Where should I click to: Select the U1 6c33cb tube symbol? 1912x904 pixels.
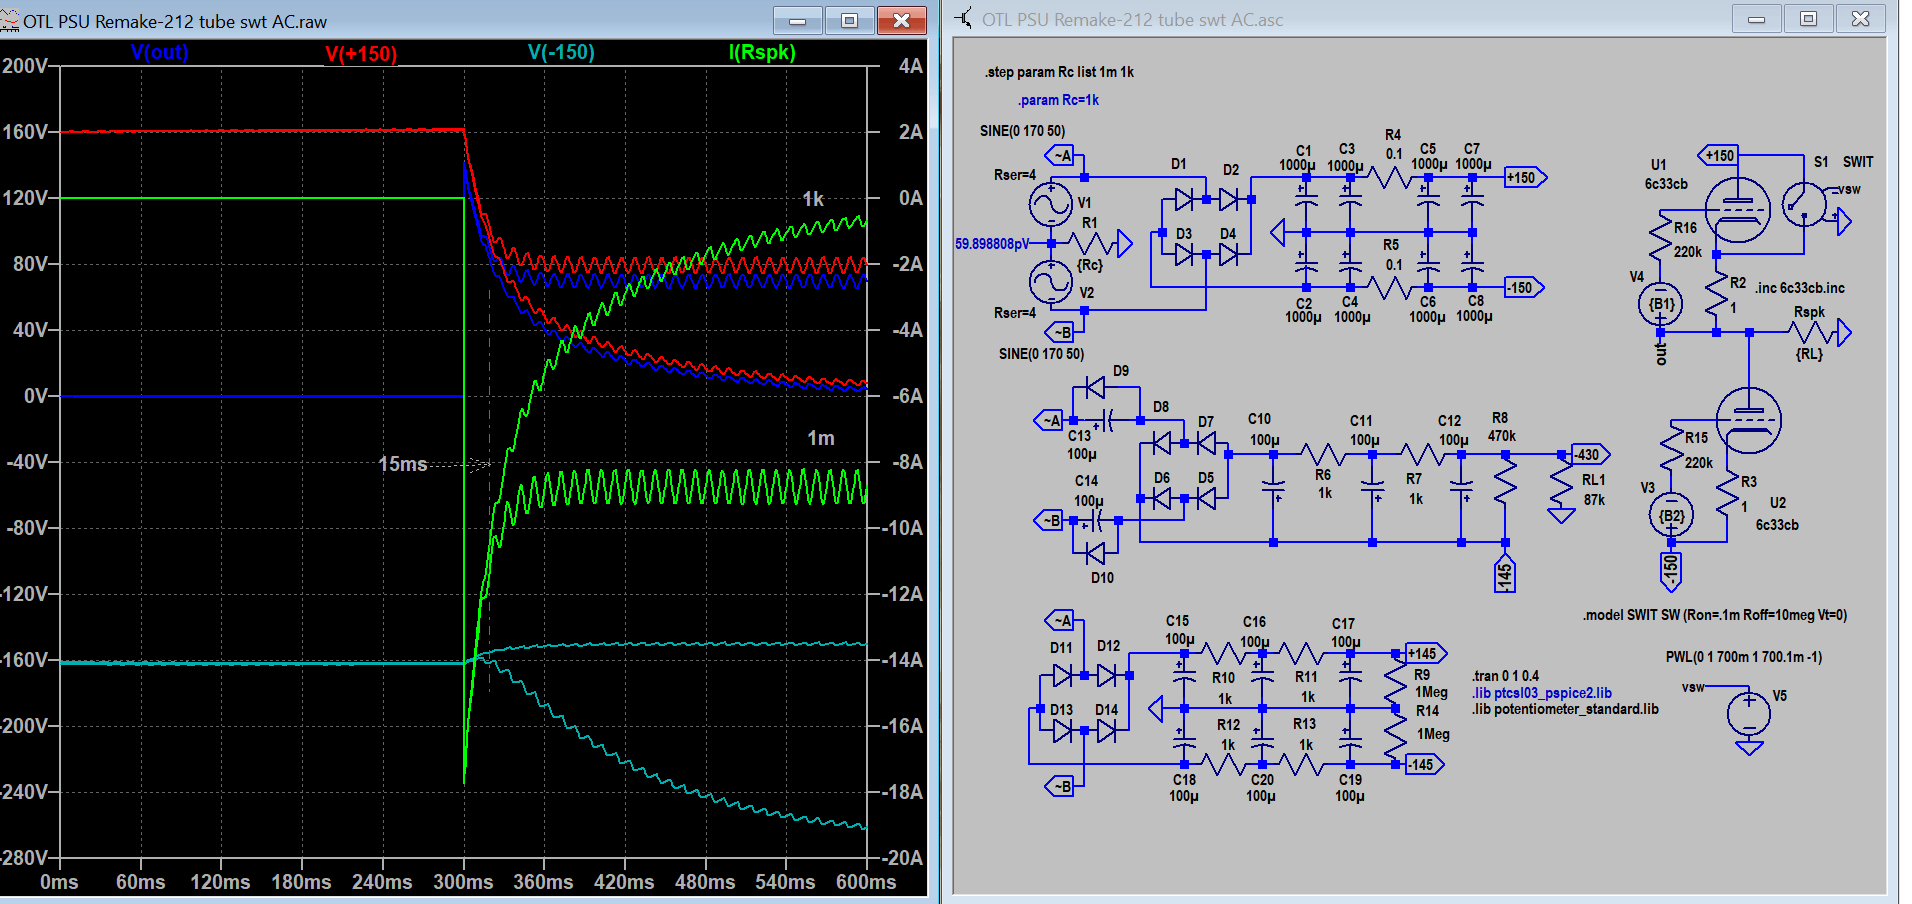pos(1737,210)
